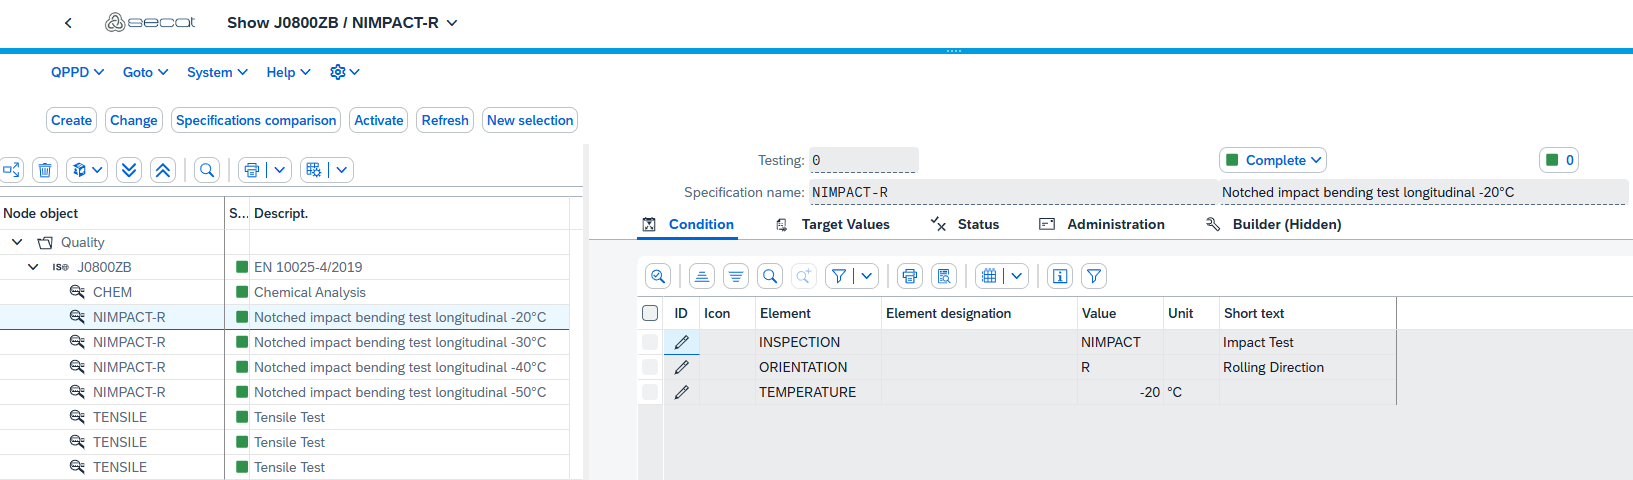This screenshot has height=480, width=1633.
Task: Collapse all nodes with double-up arrow icon
Action: pyautogui.click(x=163, y=170)
